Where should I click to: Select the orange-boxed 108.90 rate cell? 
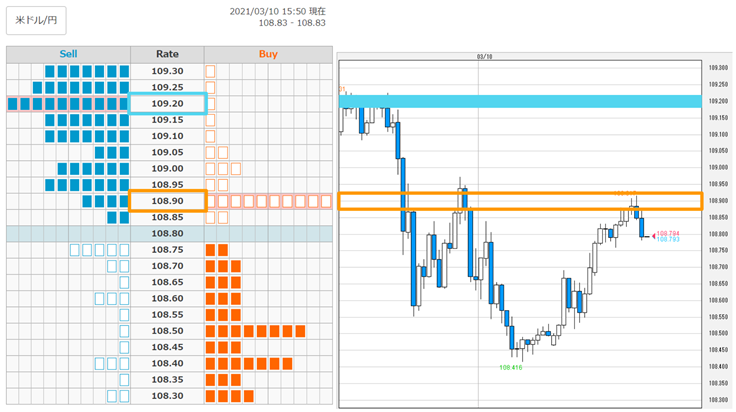click(x=167, y=201)
